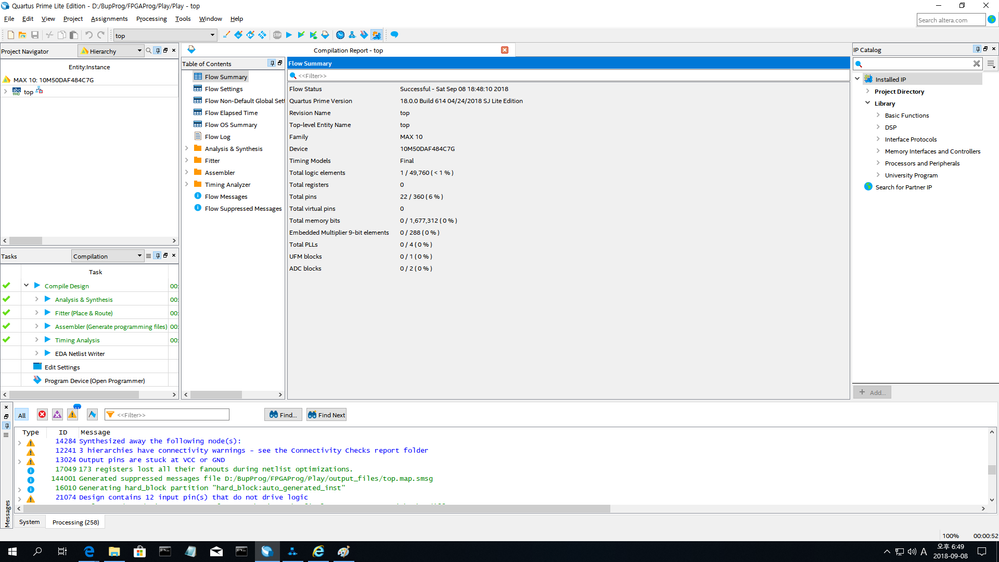
Task: Toggle the All messages filter button
Action: point(22,414)
